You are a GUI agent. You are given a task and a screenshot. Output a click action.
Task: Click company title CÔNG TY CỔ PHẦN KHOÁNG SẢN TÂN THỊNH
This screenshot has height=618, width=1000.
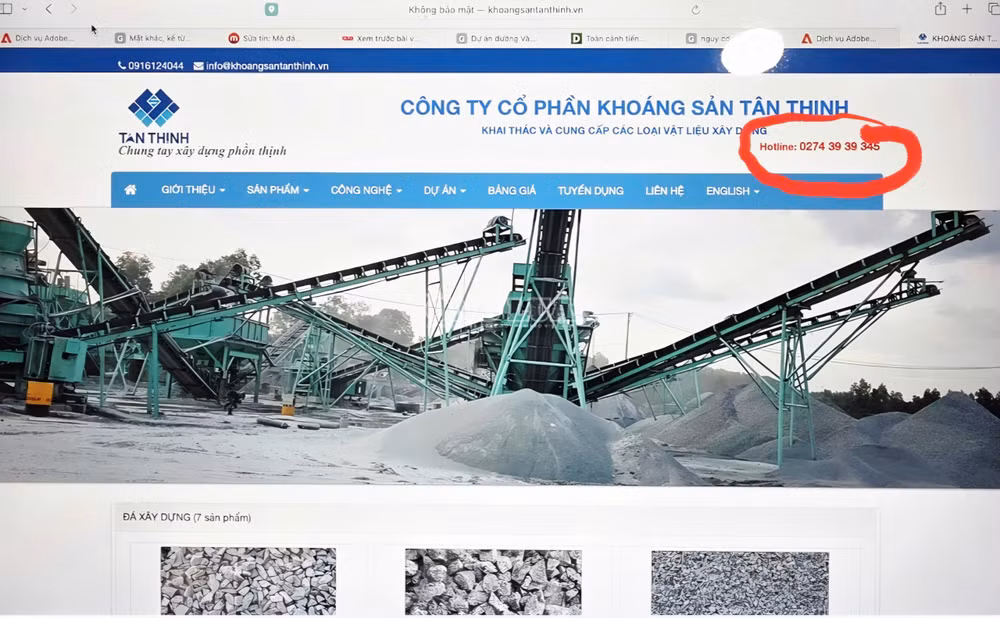tap(624, 107)
